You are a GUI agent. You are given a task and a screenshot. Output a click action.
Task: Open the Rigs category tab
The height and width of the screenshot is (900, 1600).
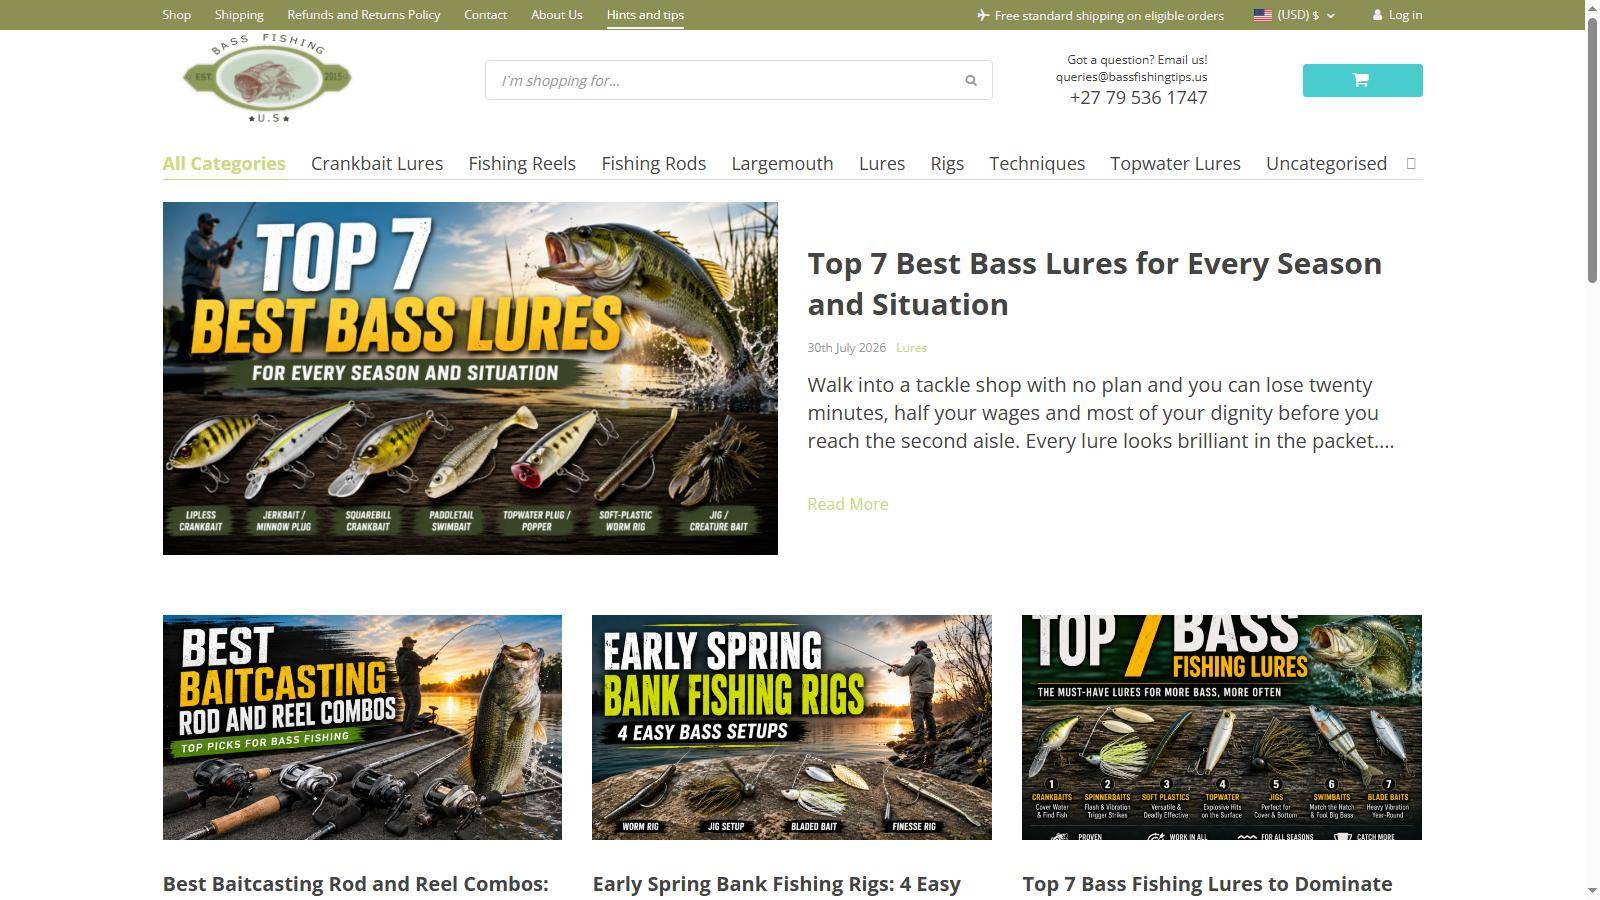[x=947, y=163]
